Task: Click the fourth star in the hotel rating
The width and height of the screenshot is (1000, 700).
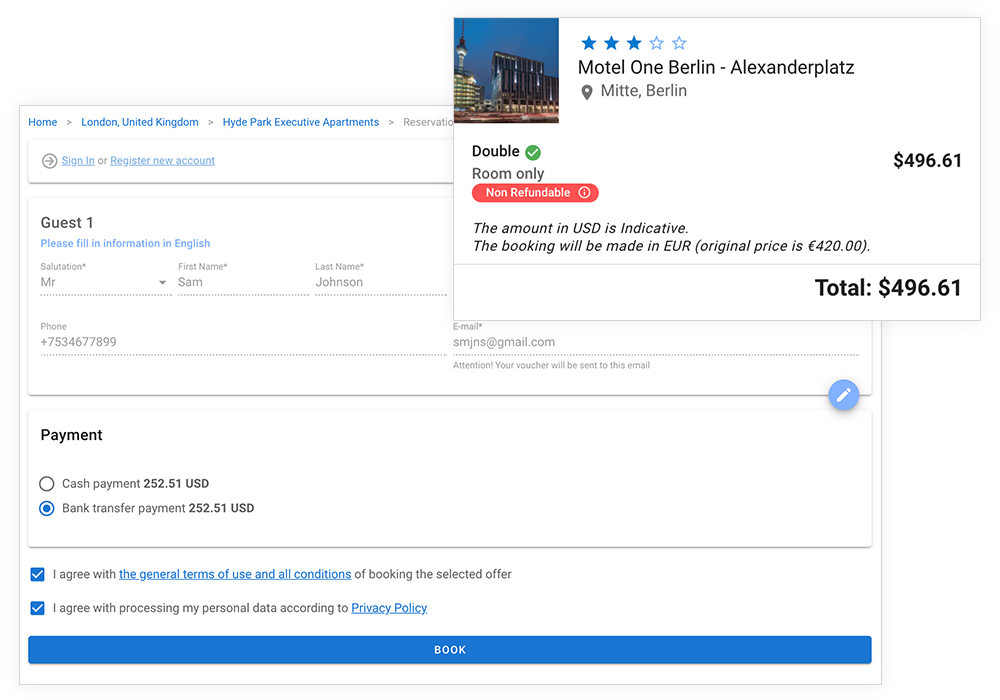Action: click(655, 43)
